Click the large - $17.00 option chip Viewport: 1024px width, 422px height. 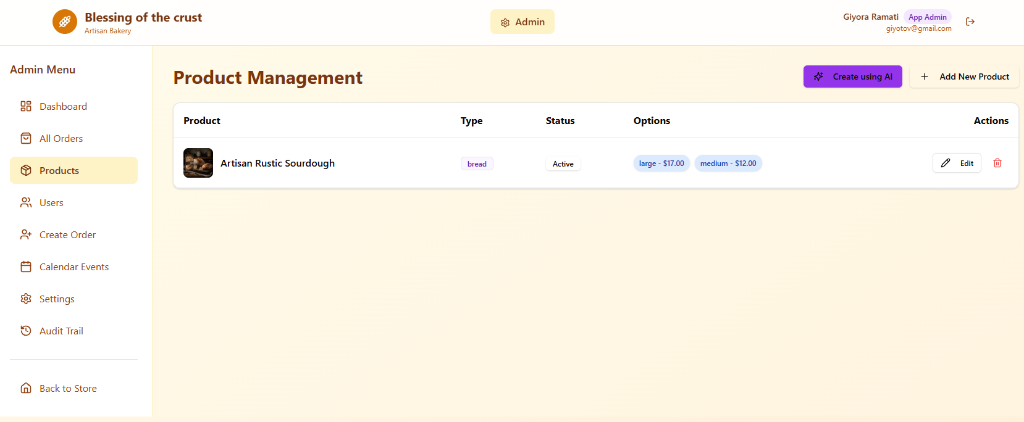[x=662, y=163]
